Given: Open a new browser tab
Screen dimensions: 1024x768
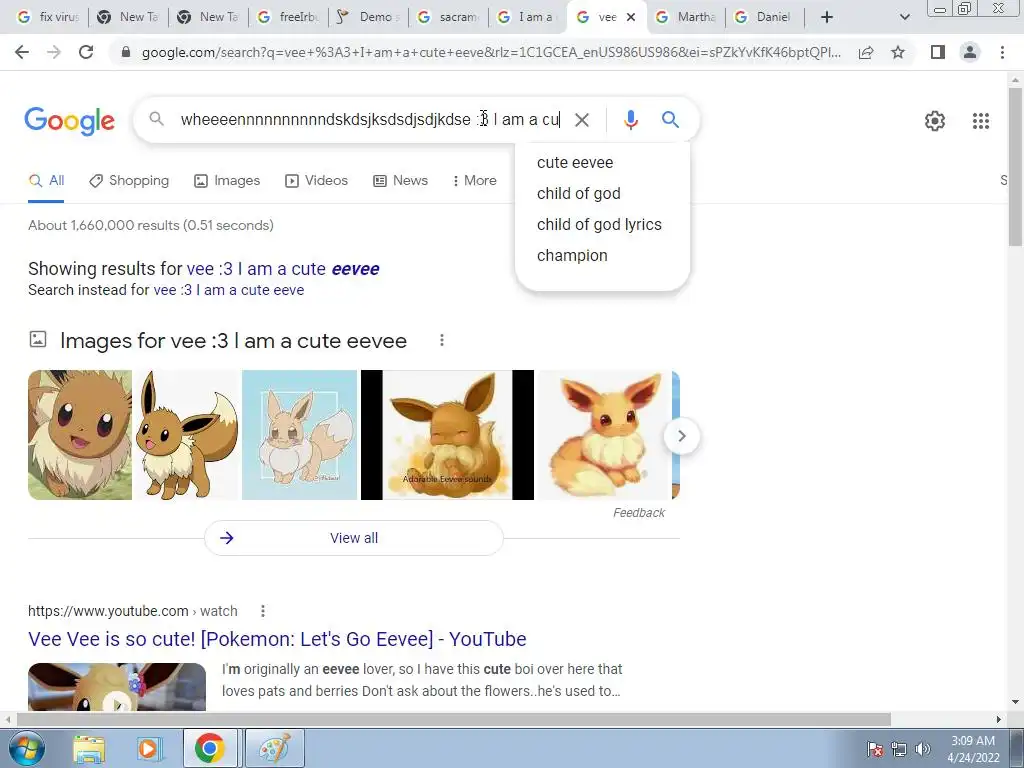Looking at the screenshot, I should point(827,17).
